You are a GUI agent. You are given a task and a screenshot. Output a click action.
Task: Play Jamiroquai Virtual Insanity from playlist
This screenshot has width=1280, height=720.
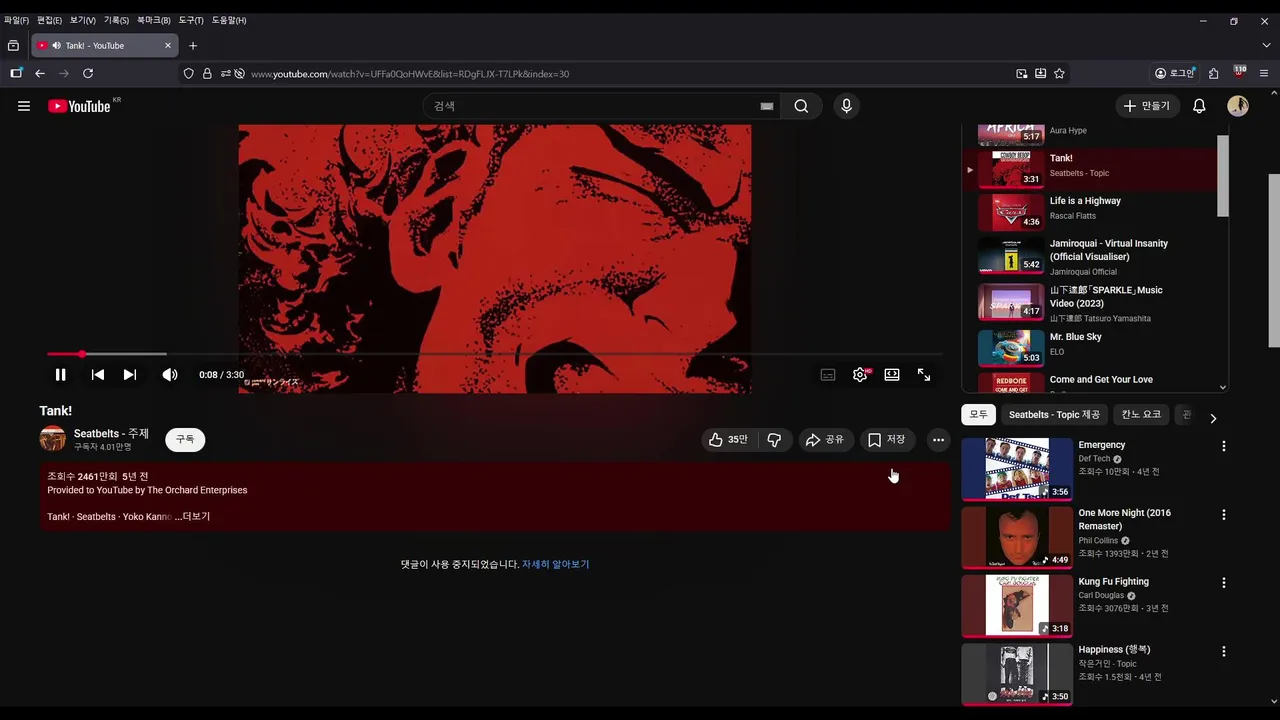coord(1090,255)
